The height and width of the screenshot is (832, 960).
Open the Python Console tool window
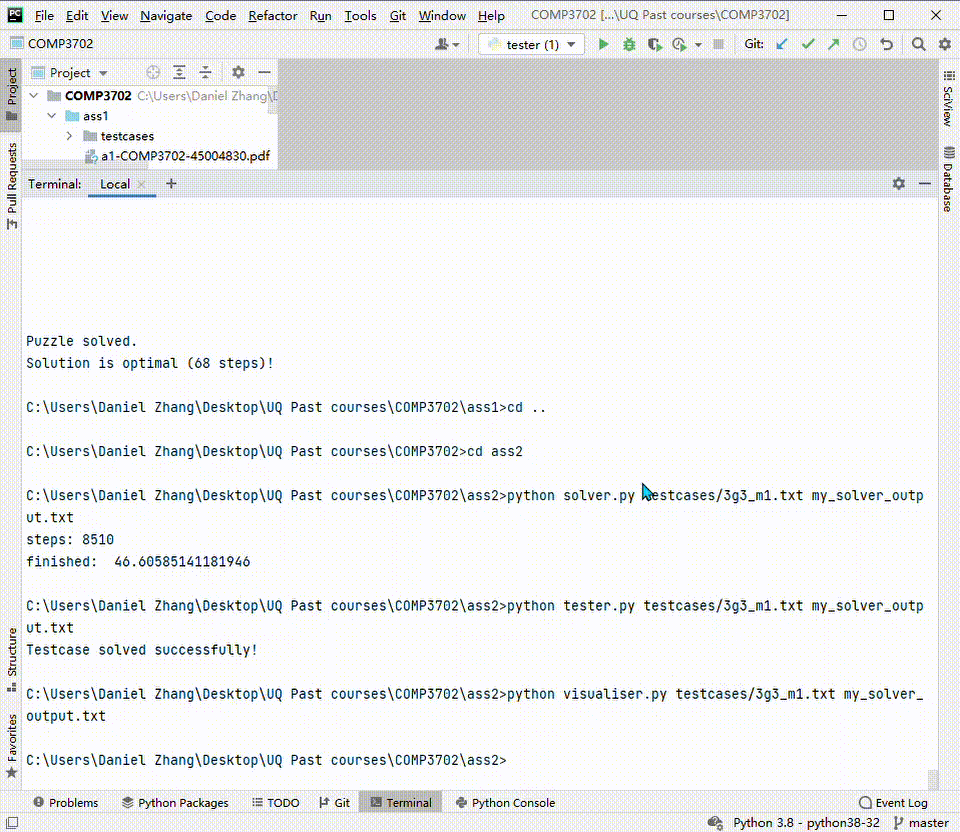[x=506, y=802]
